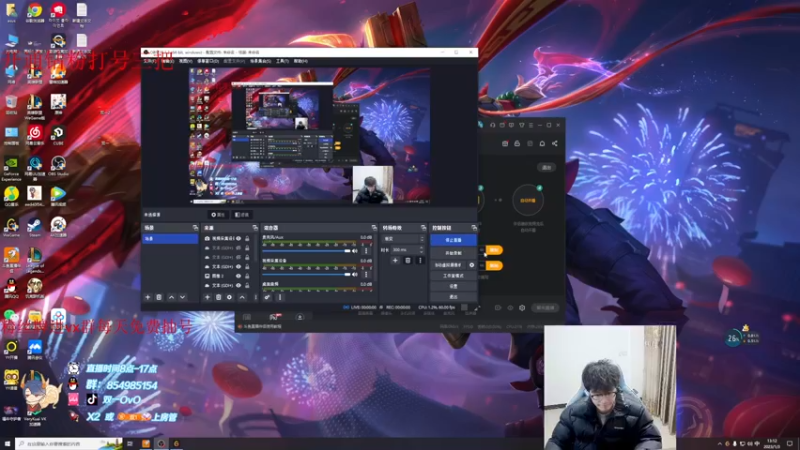This screenshot has width=800, height=450.
Task: Open Task View on the taskbar
Action: coord(130,444)
